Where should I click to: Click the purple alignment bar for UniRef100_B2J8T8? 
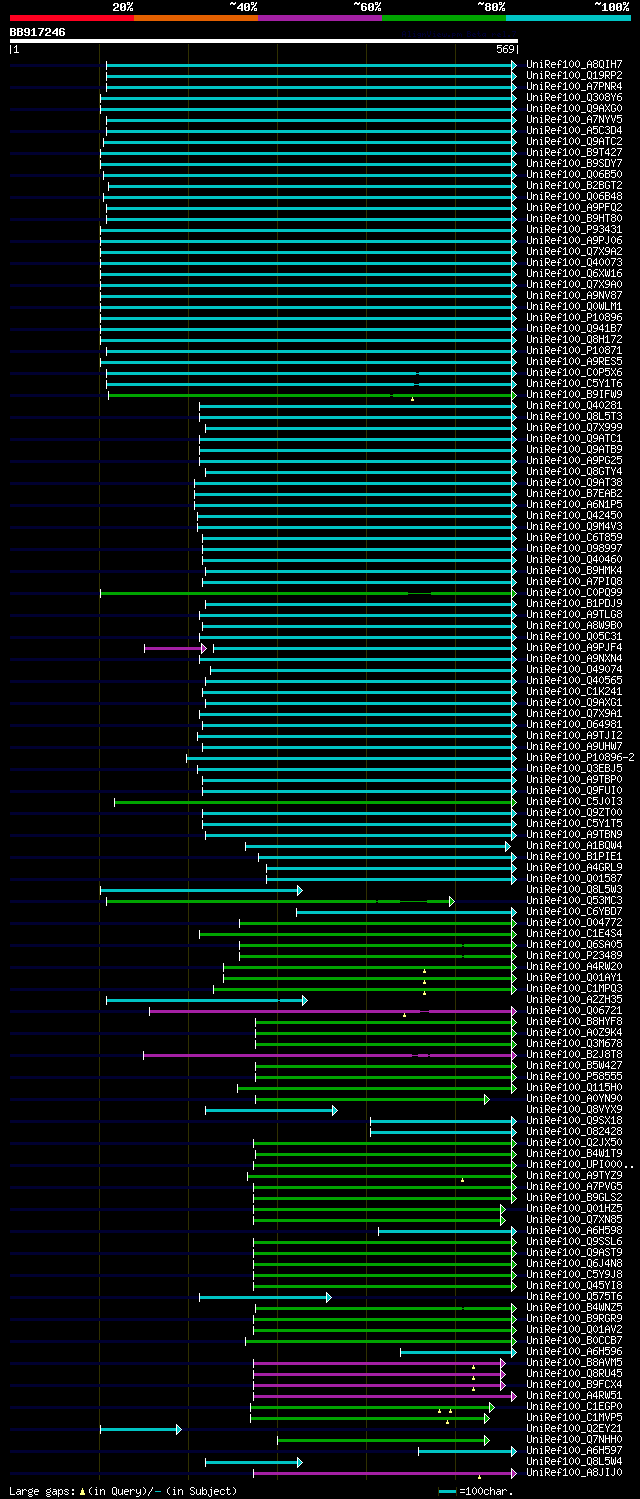(x=330, y=1055)
